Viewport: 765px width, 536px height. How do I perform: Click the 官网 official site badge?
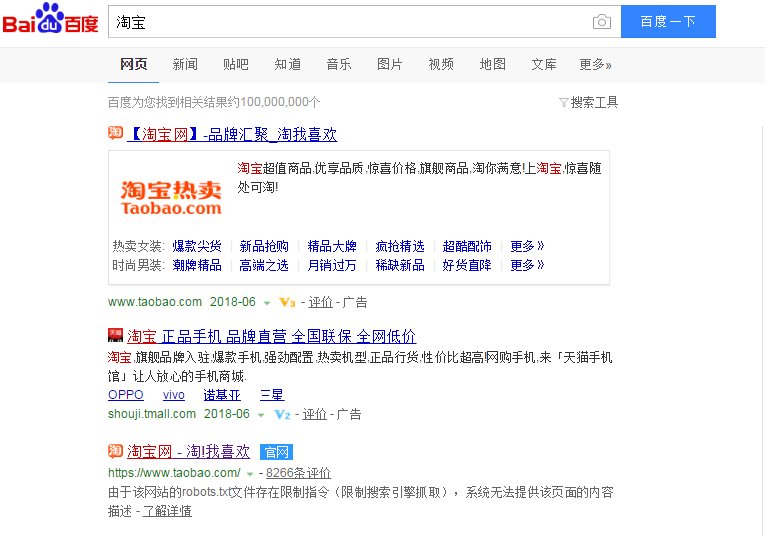(276, 452)
